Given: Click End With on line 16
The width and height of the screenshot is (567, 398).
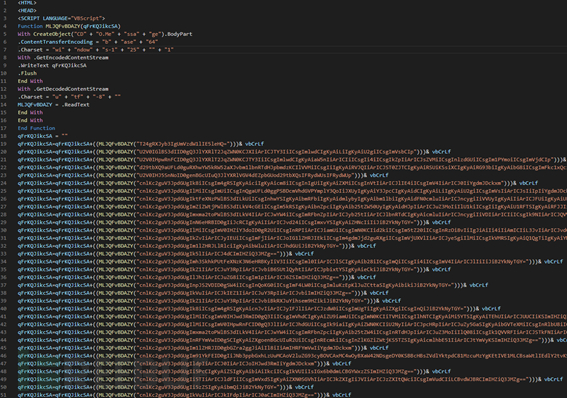Looking at the screenshot, I should 30,120.
